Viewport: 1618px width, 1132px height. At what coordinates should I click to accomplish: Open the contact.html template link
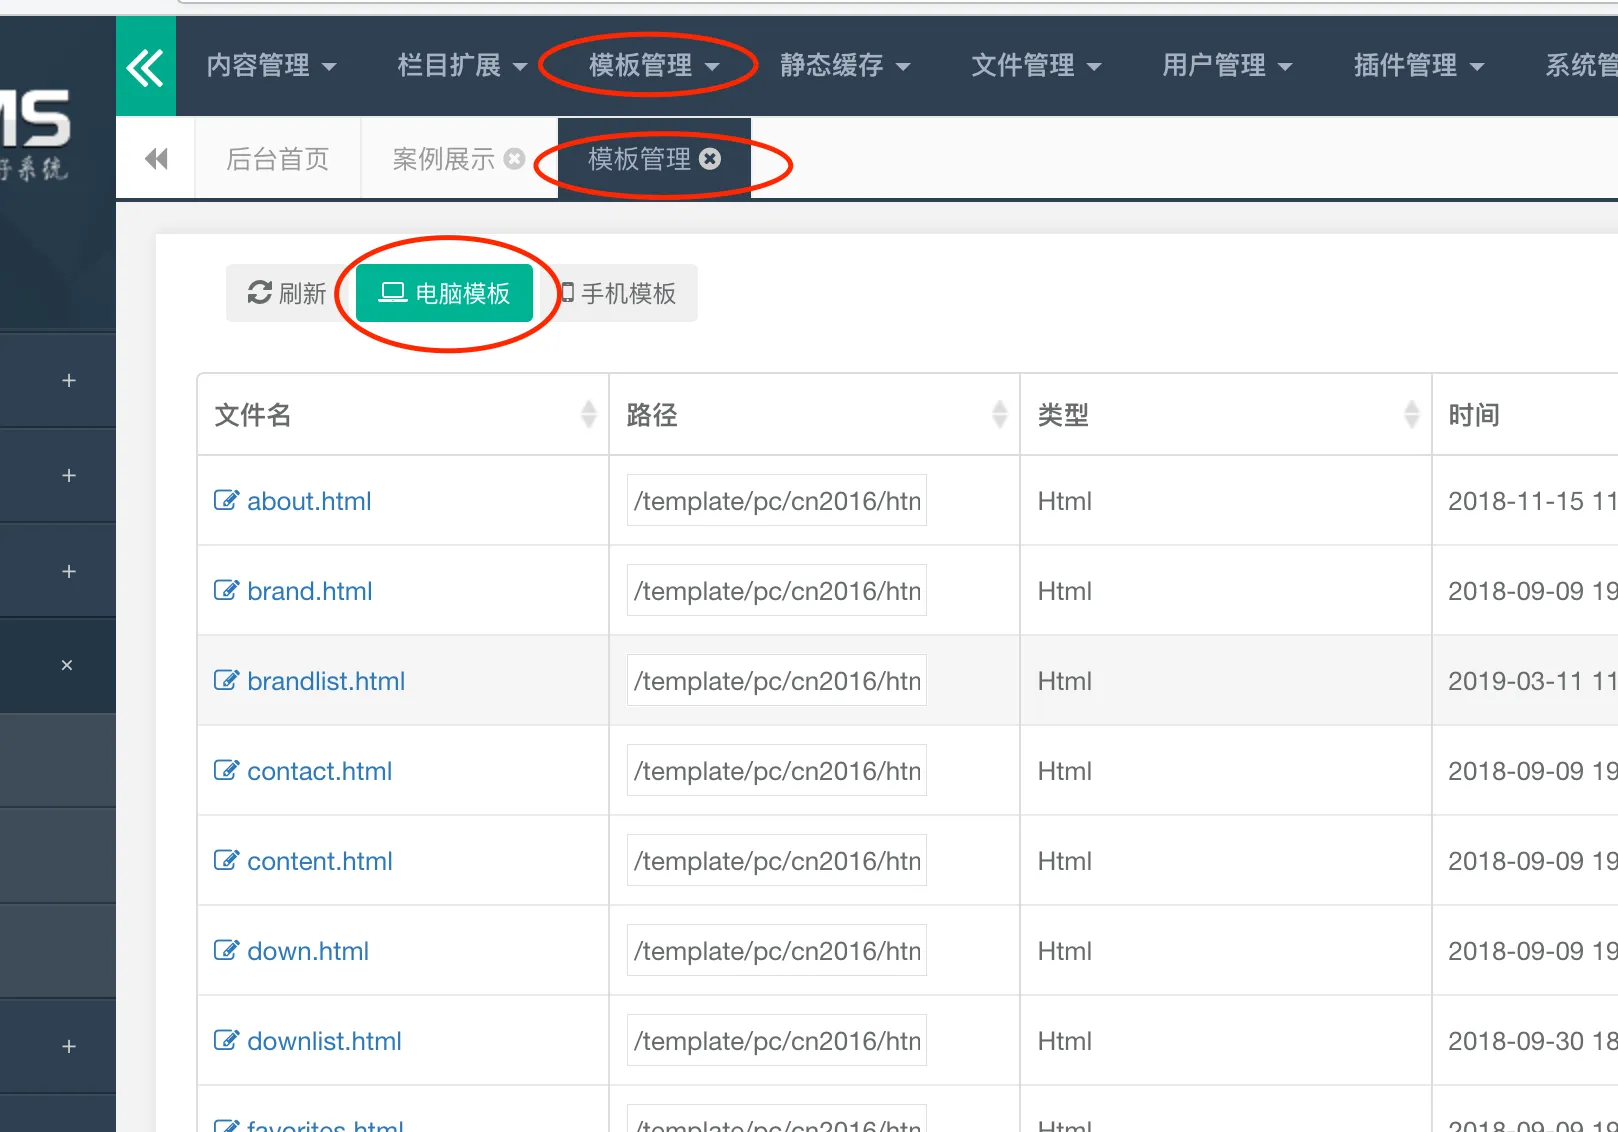click(319, 771)
